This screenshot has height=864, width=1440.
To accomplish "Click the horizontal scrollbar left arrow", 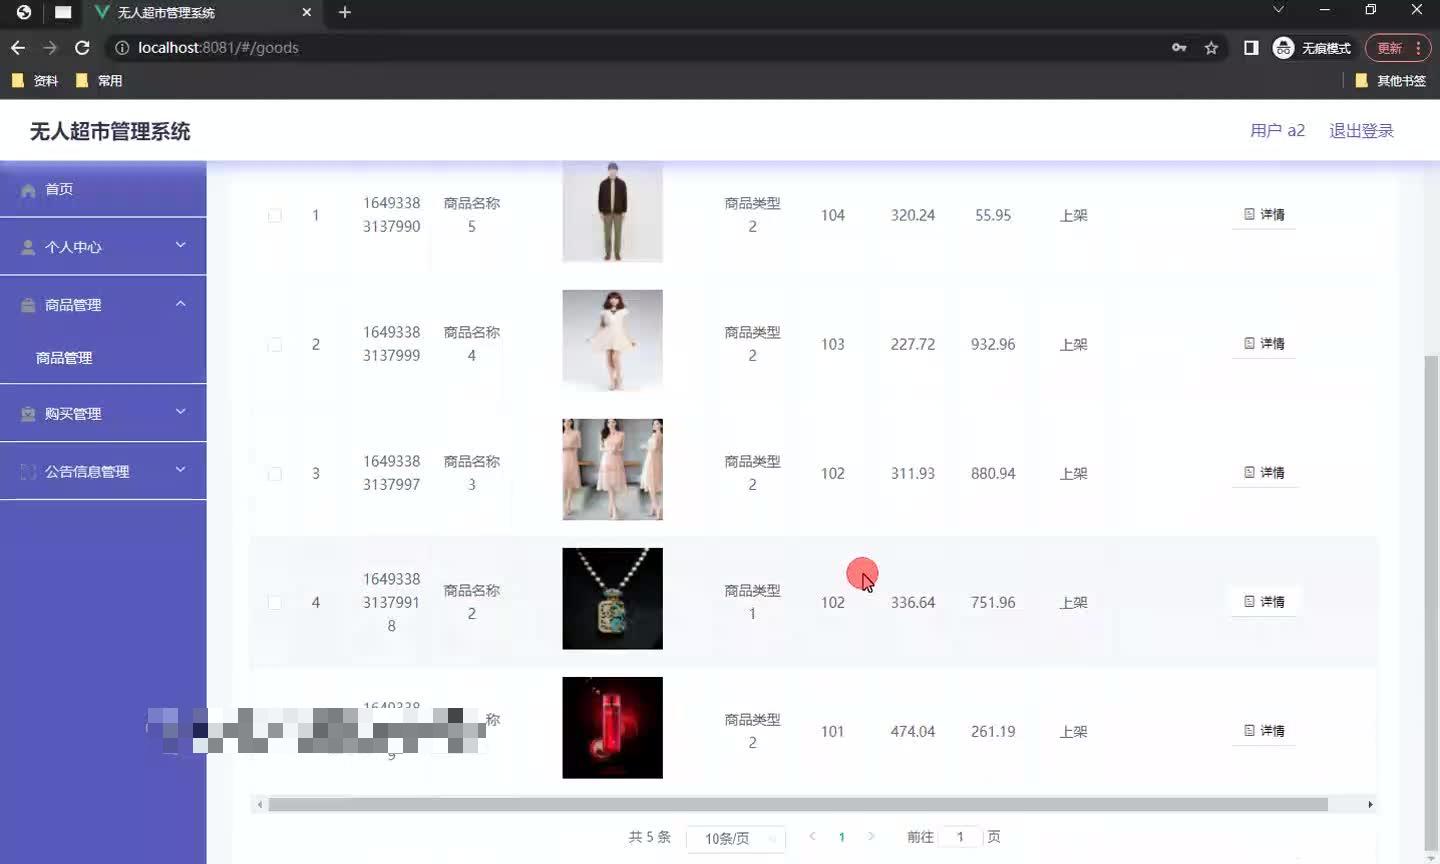I will (260, 804).
